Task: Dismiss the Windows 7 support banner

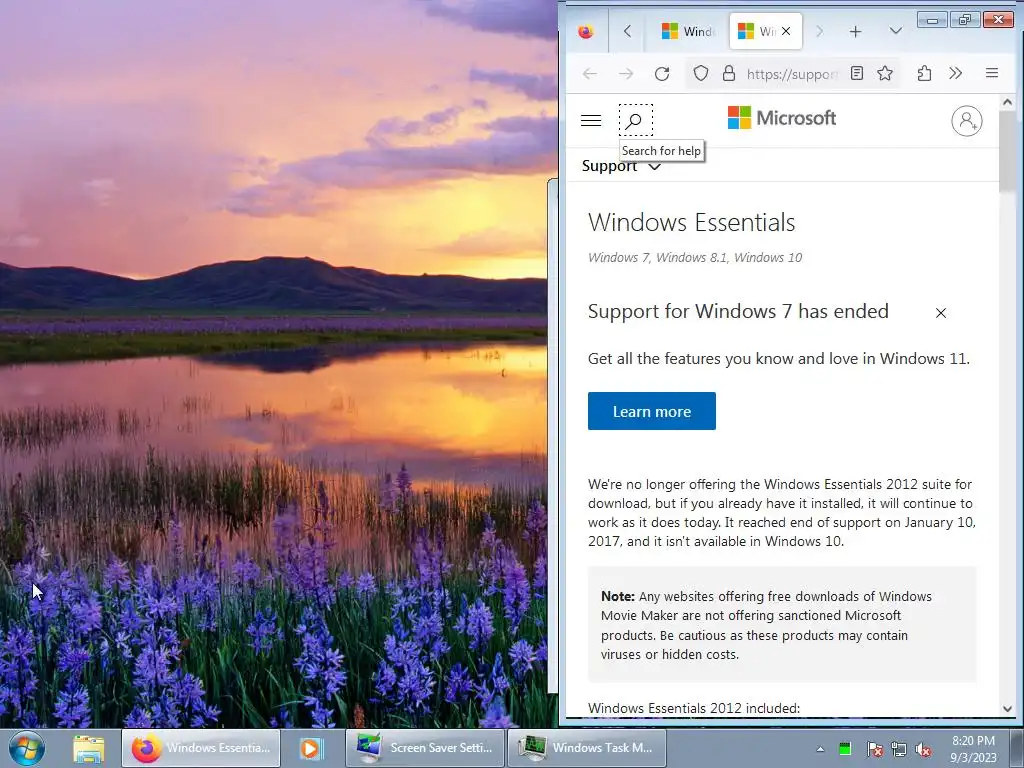Action: tap(940, 313)
